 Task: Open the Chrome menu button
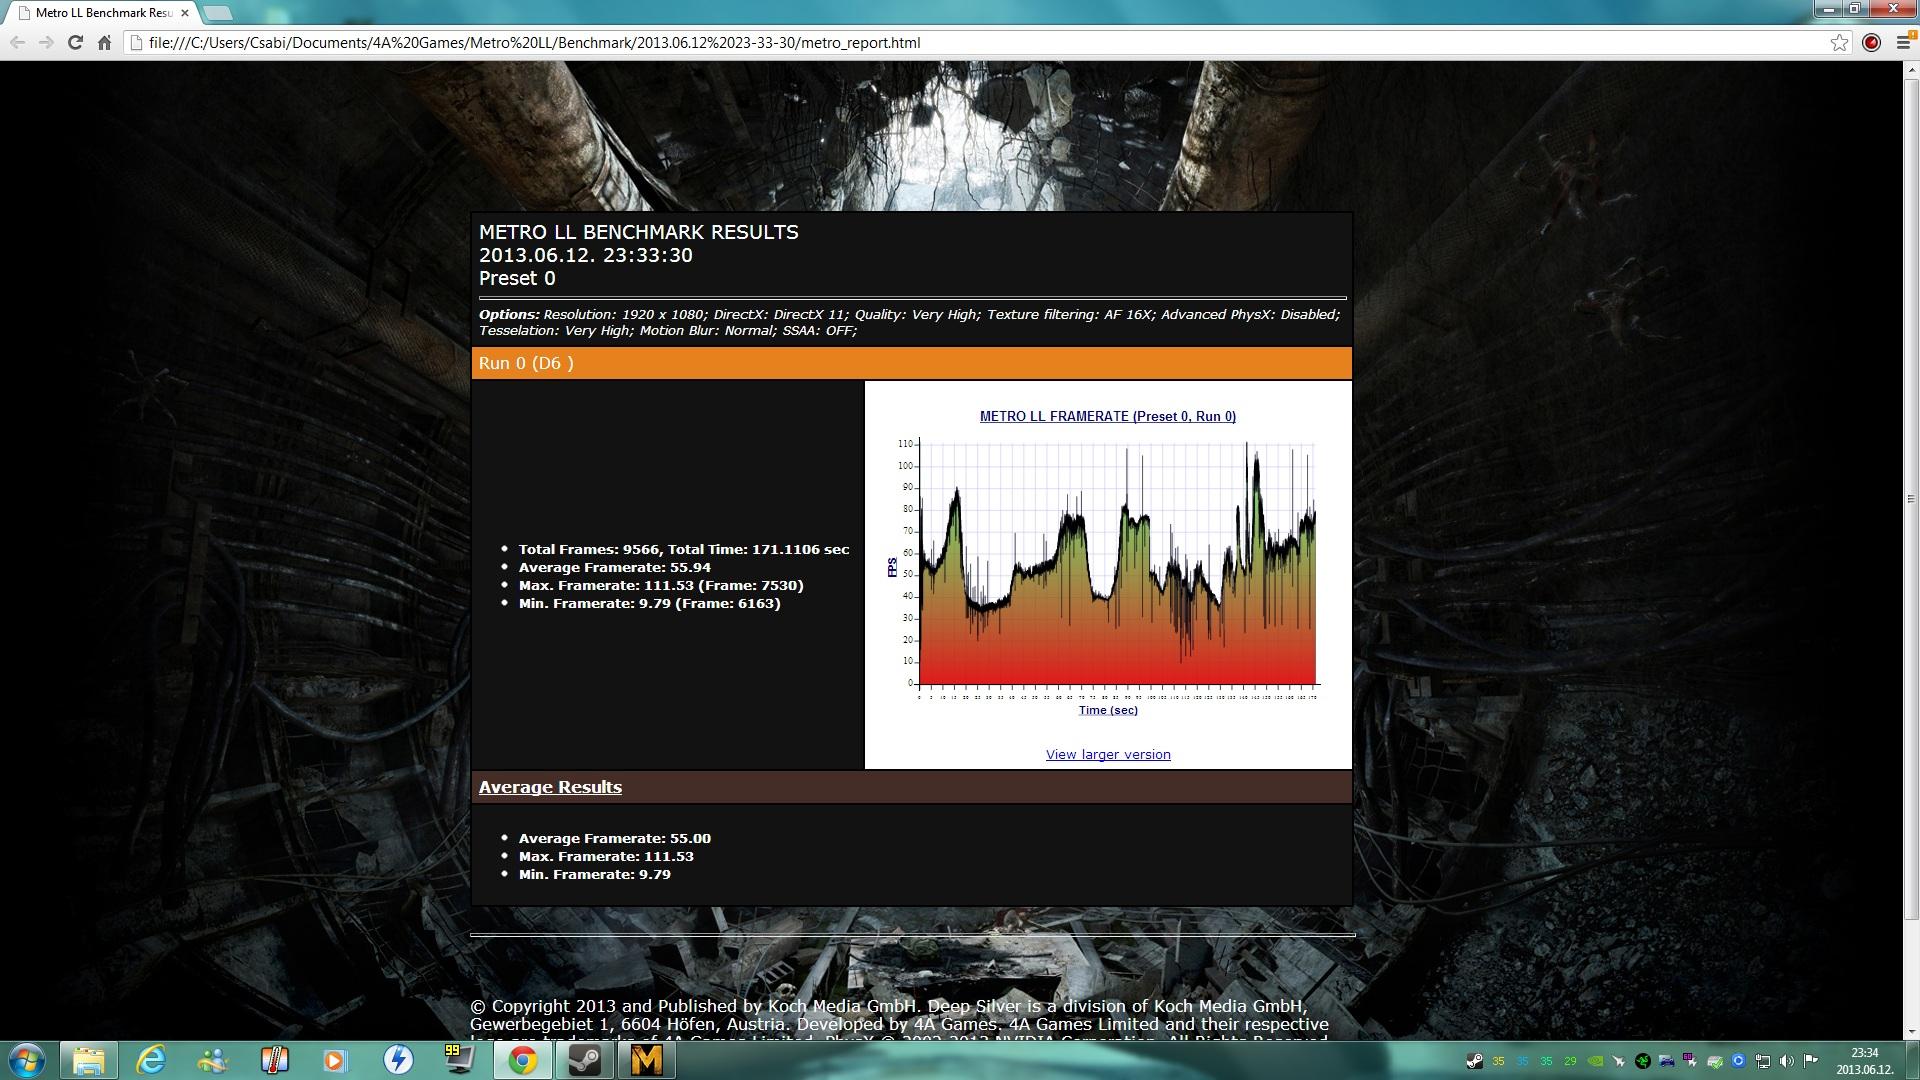[x=1903, y=42]
